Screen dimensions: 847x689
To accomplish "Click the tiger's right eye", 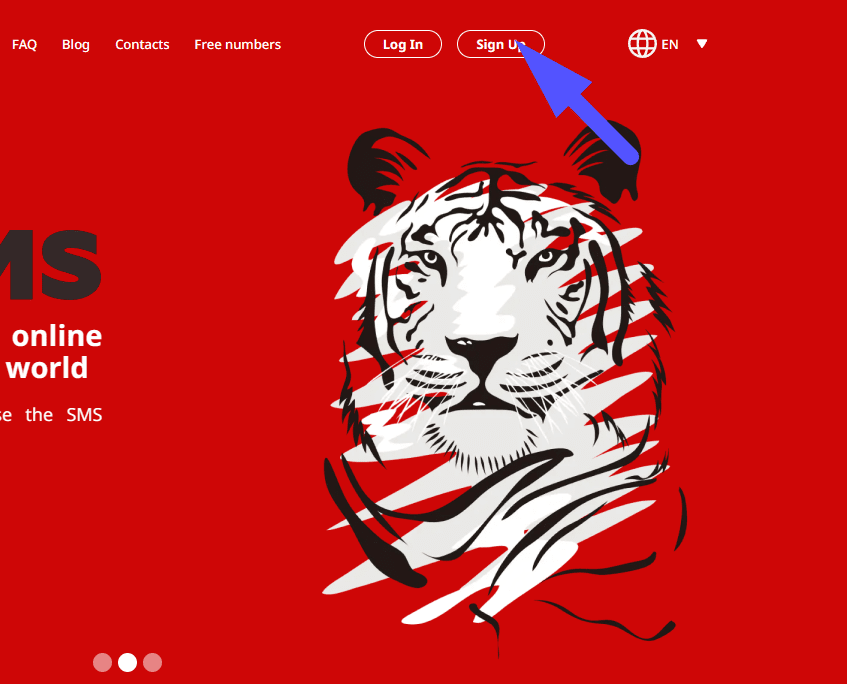I will tap(546, 257).
